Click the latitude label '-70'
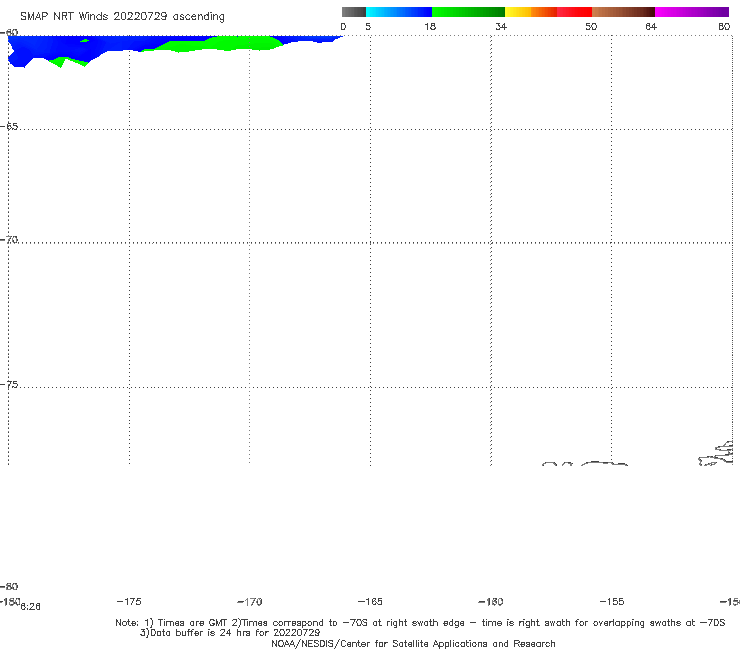The width and height of the screenshot is (740, 650). [9, 240]
